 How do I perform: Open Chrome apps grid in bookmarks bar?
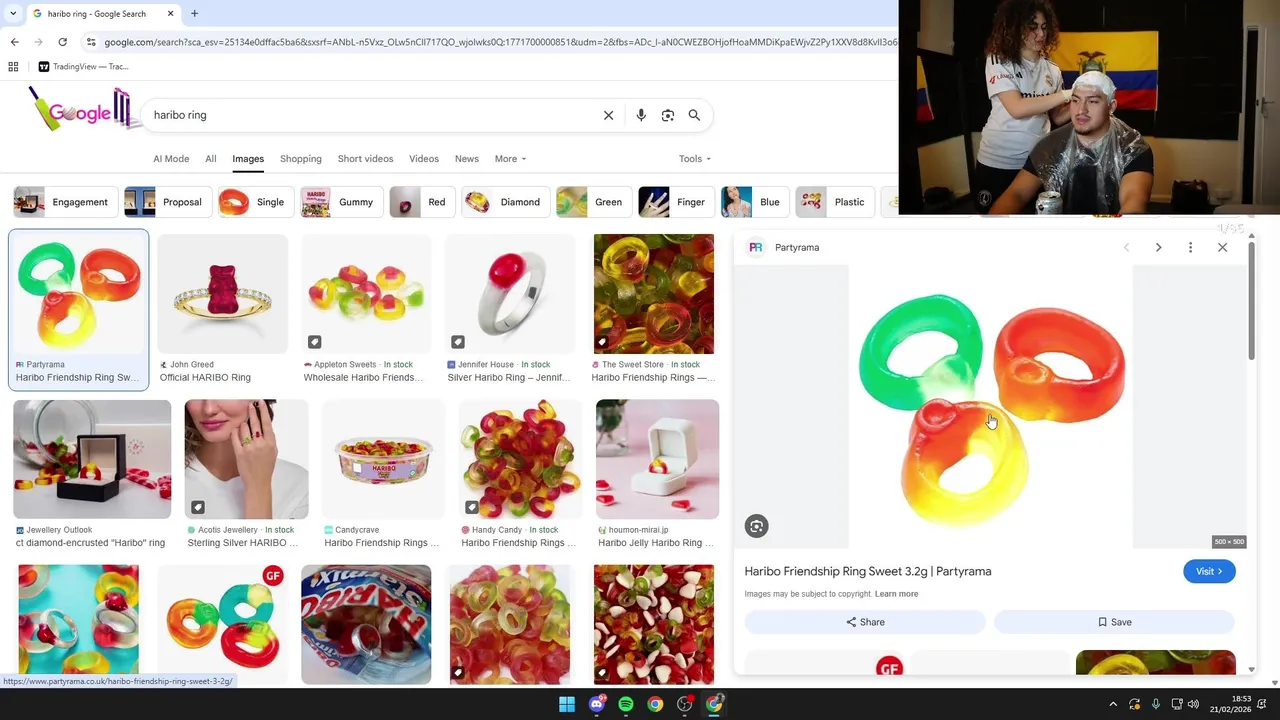coord(13,67)
